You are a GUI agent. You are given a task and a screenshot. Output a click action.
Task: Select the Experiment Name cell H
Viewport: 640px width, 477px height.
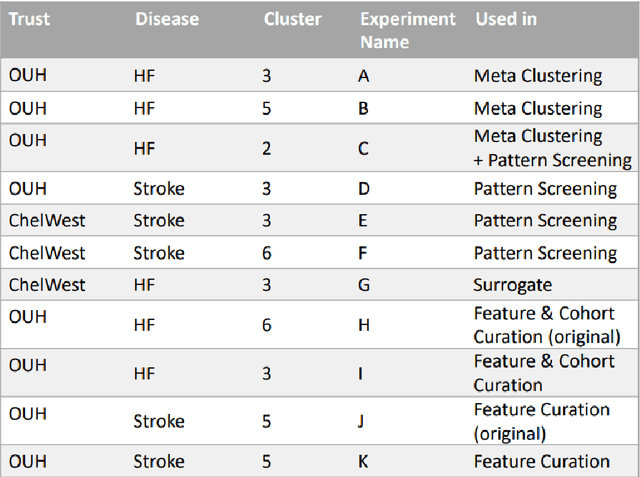(x=364, y=325)
